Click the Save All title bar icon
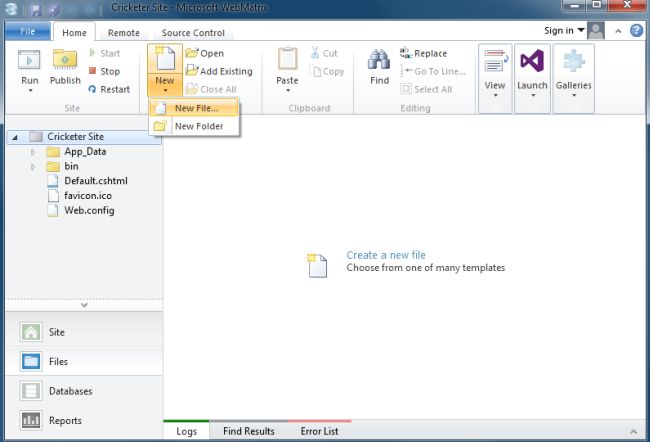The height and width of the screenshot is (442, 650). (x=54, y=10)
